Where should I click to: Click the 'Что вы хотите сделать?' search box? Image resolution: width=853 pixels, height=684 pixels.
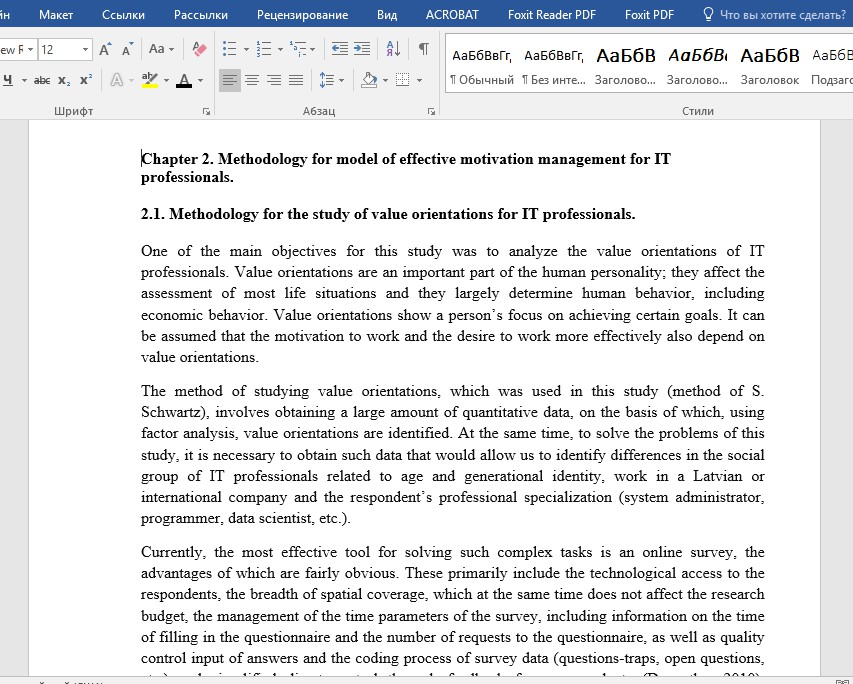(x=783, y=15)
